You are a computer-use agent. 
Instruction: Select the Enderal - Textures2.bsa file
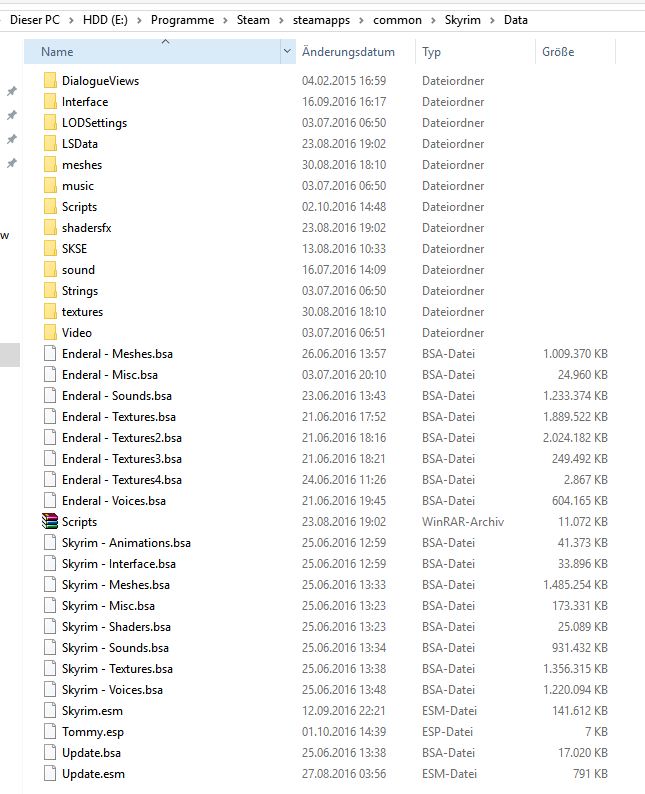121,437
